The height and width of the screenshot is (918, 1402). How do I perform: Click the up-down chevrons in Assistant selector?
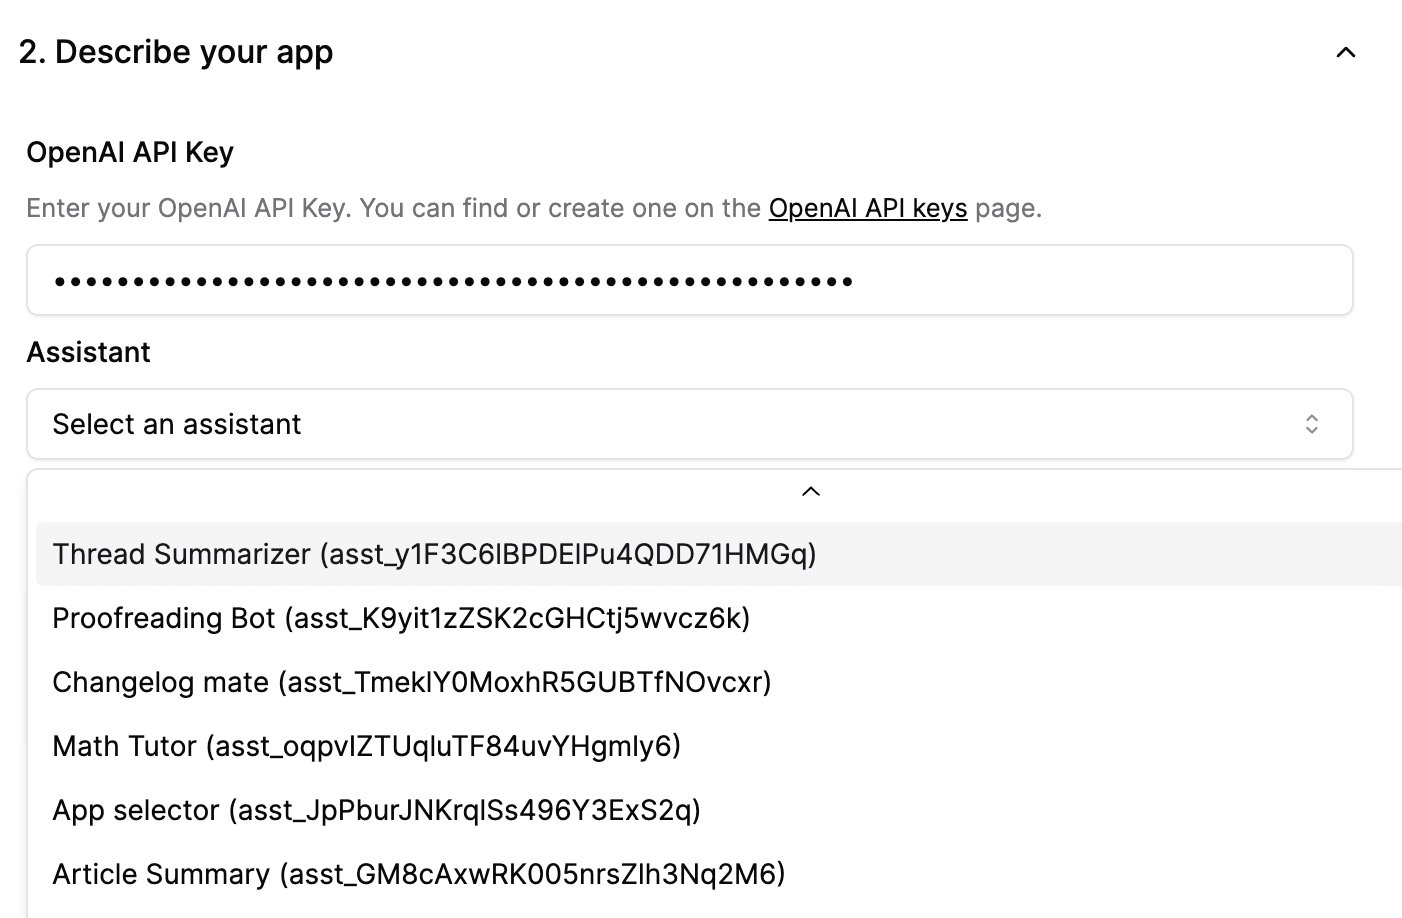(x=1311, y=424)
